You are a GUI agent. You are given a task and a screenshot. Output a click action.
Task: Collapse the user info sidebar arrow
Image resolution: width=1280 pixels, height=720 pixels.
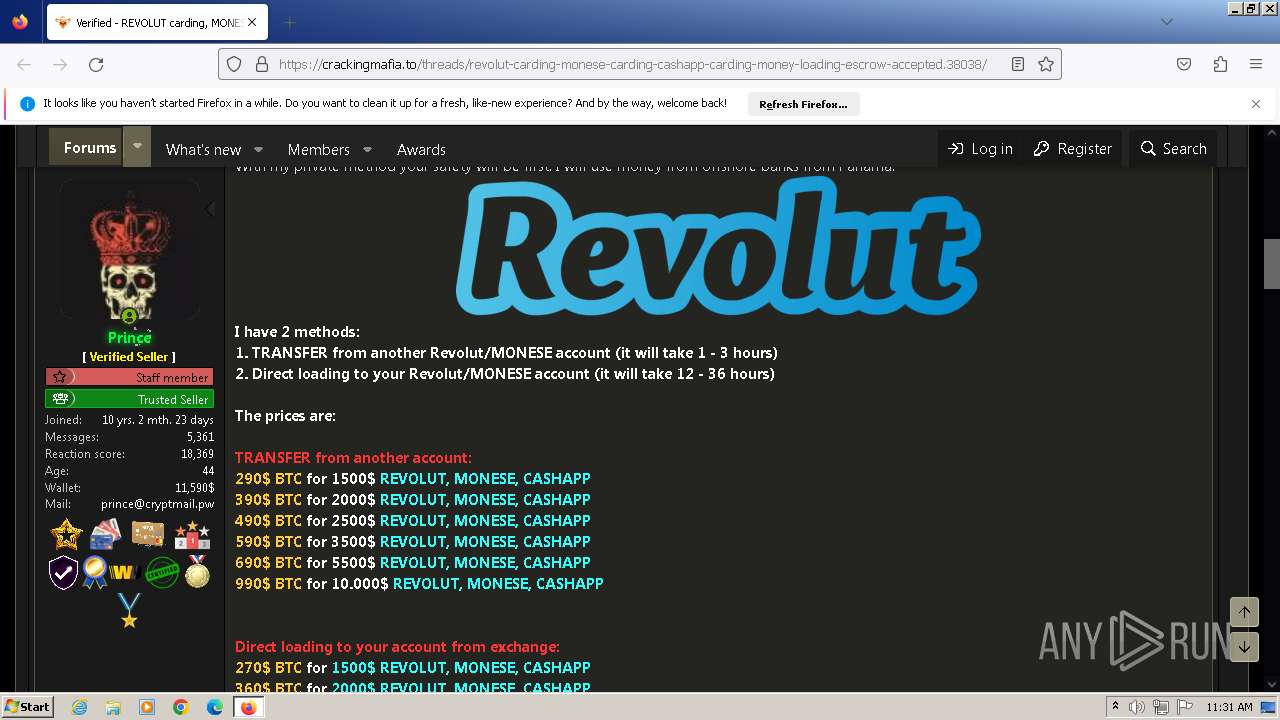click(209, 209)
